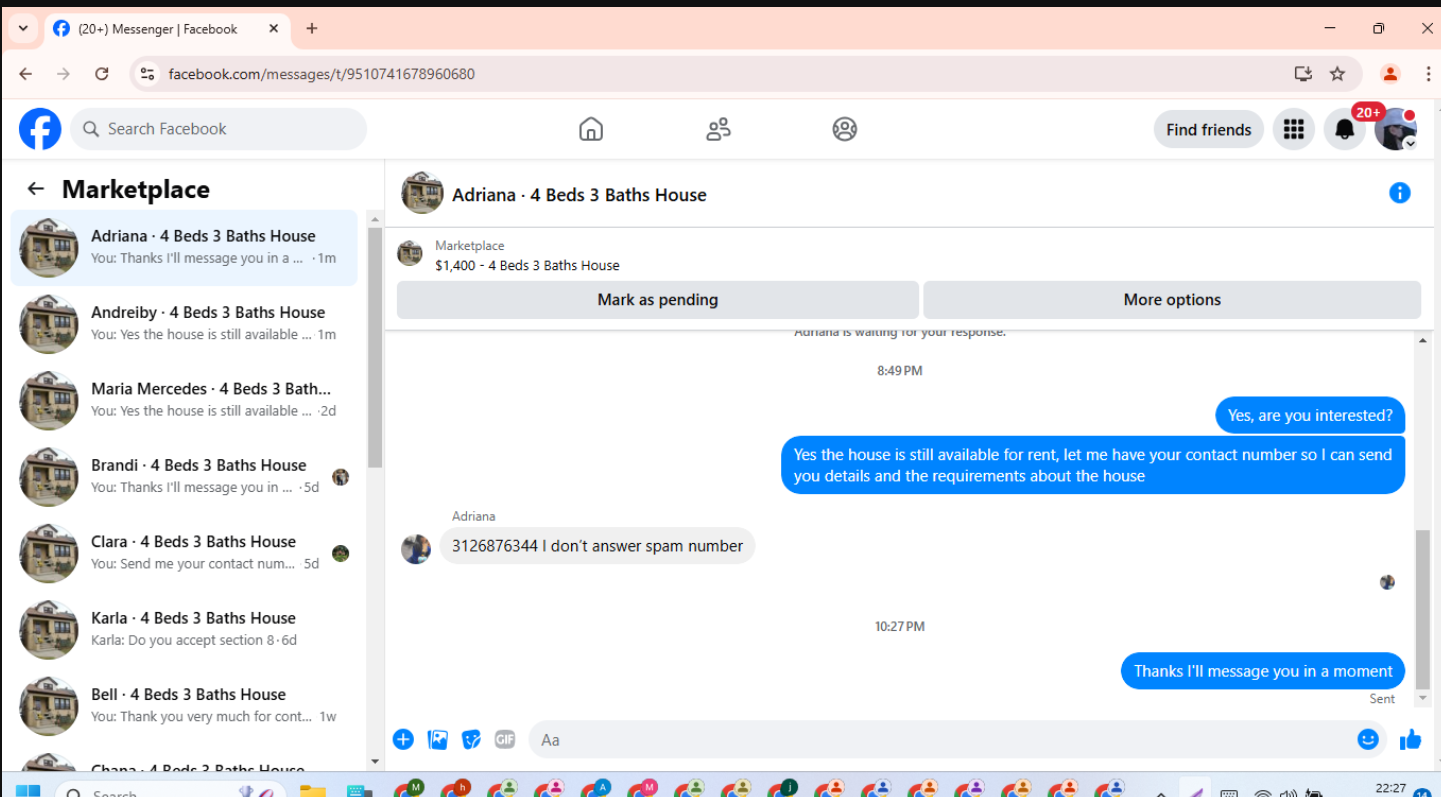Viewport: 1441px width, 797px height.
Task: Click the 10:27 PM timestamp
Action: click(x=900, y=627)
